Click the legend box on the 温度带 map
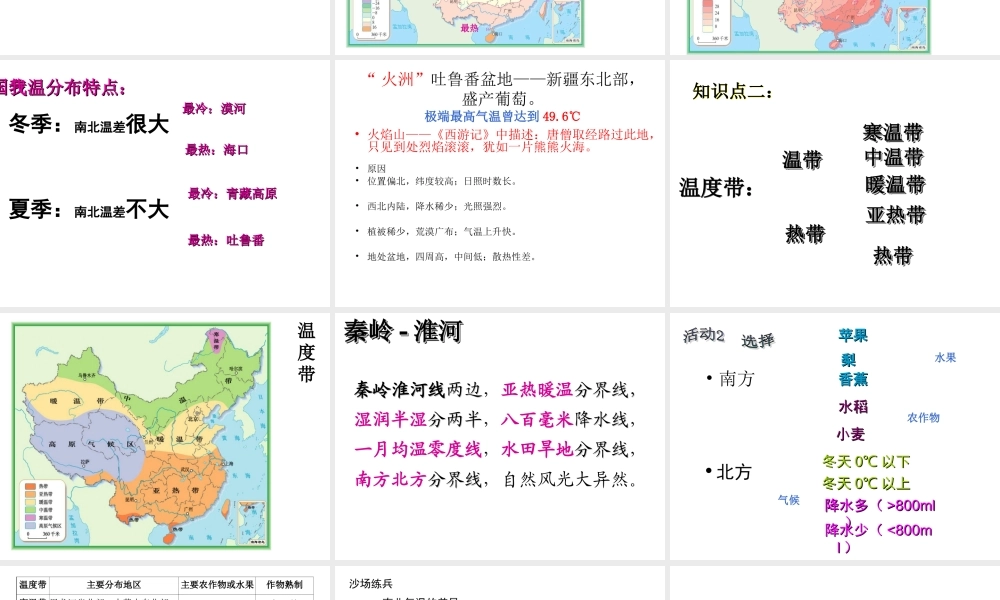The width and height of the screenshot is (1000, 600). click(x=42, y=509)
